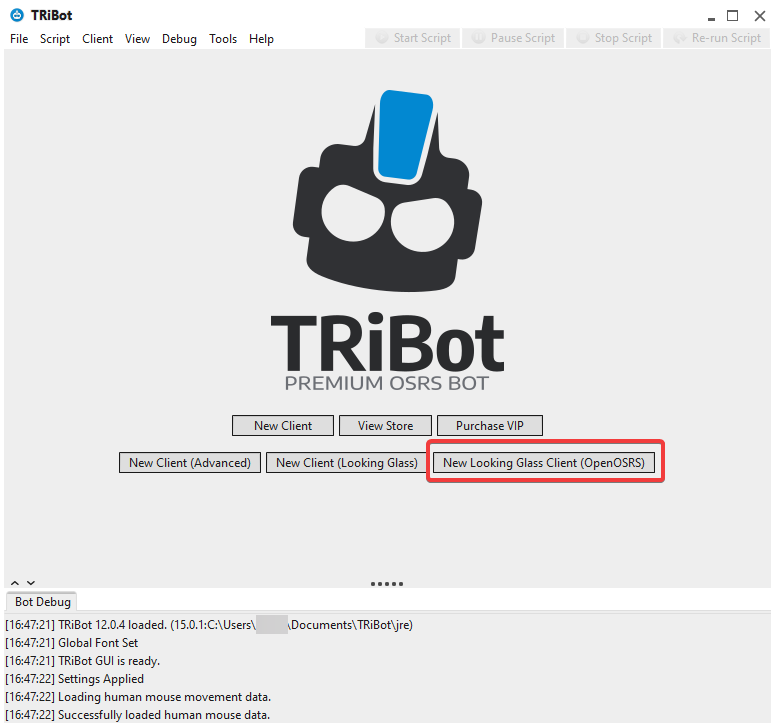Click the Start Script toolbar button

point(413,38)
